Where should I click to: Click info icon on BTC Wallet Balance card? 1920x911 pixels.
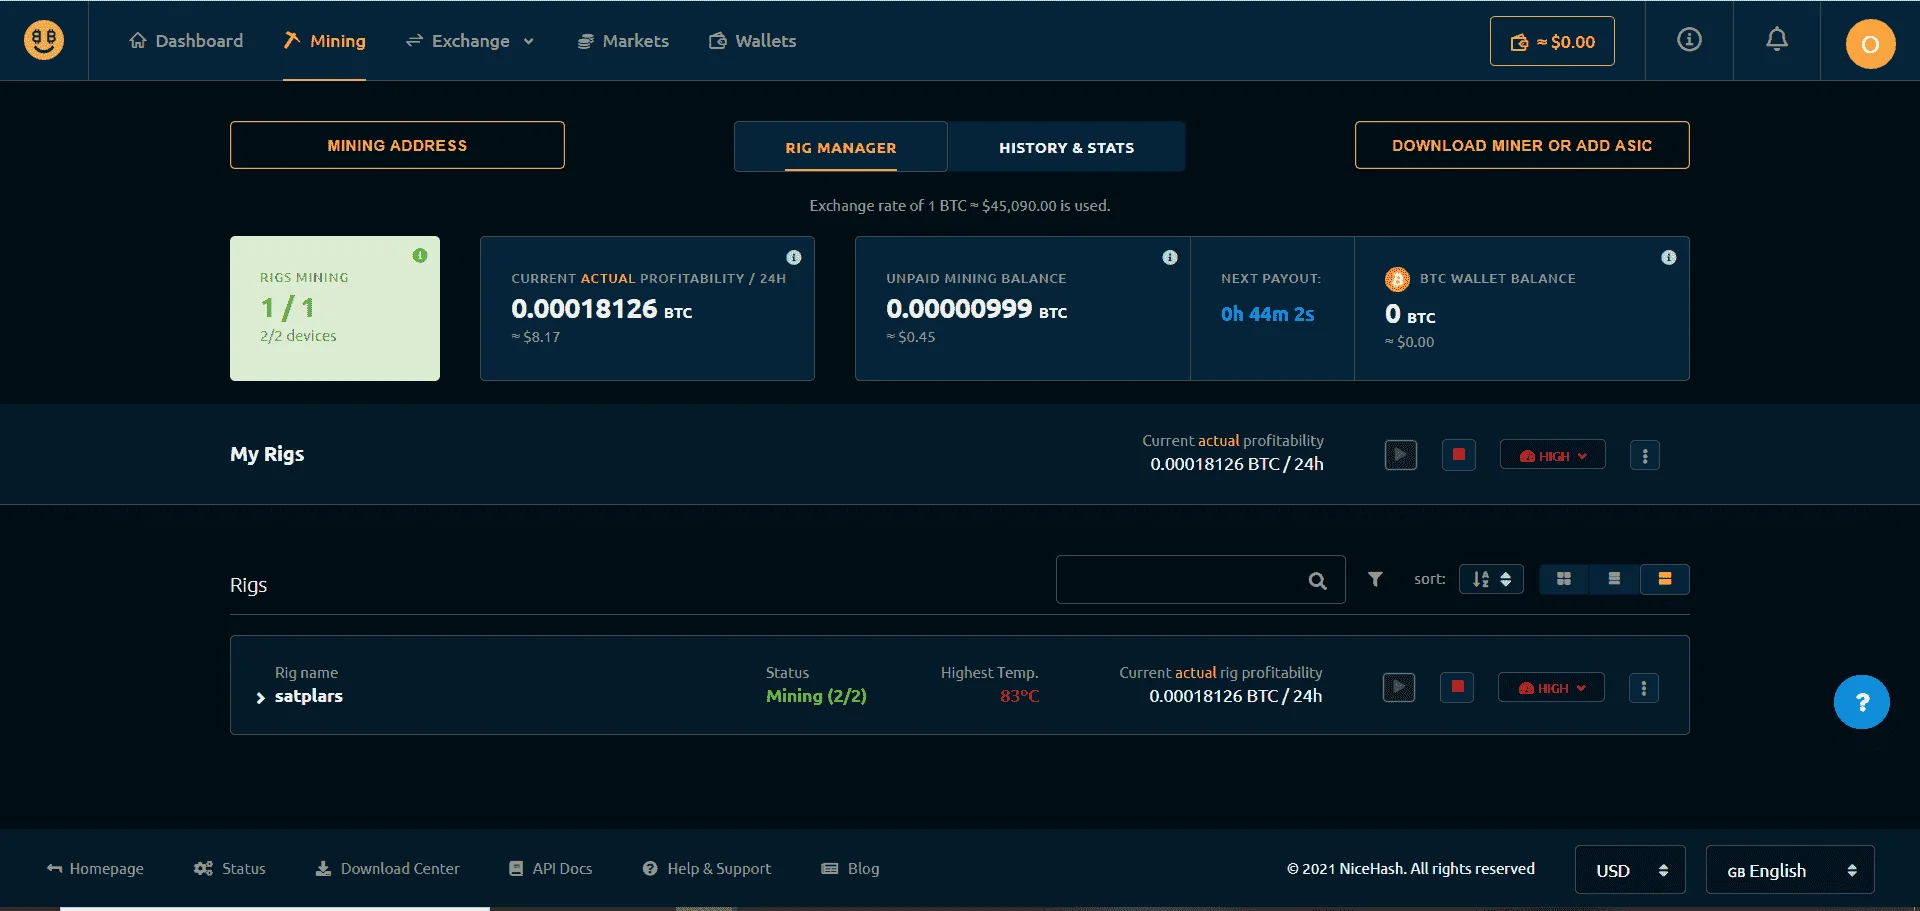click(1669, 257)
